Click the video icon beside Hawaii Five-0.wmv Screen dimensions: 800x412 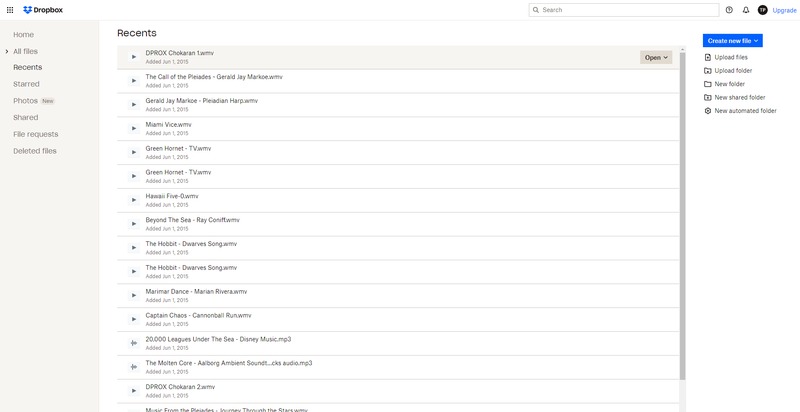134,200
